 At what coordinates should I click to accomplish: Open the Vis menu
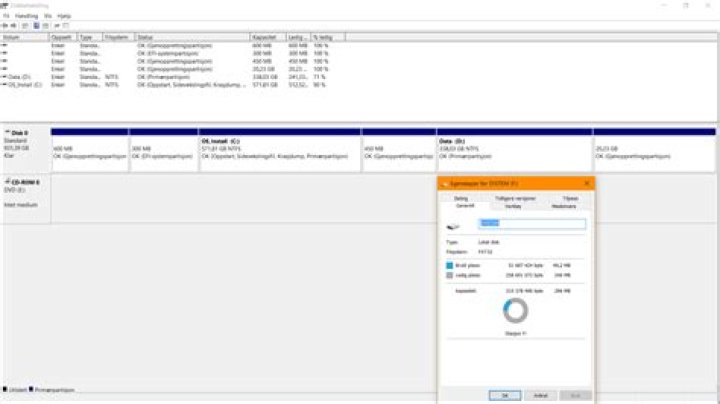(48, 16)
